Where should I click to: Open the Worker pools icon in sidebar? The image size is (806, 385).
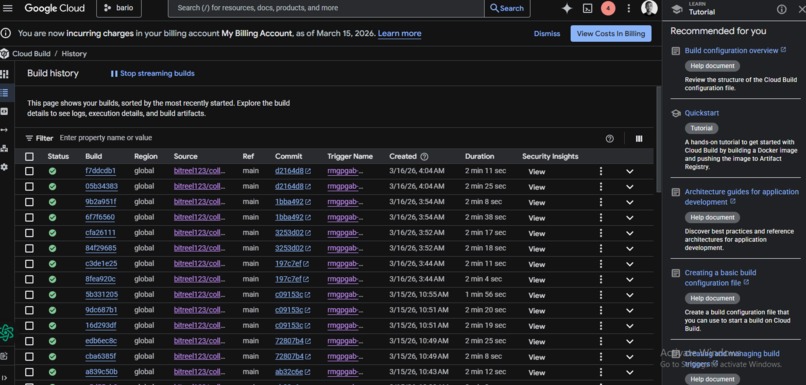point(5,149)
